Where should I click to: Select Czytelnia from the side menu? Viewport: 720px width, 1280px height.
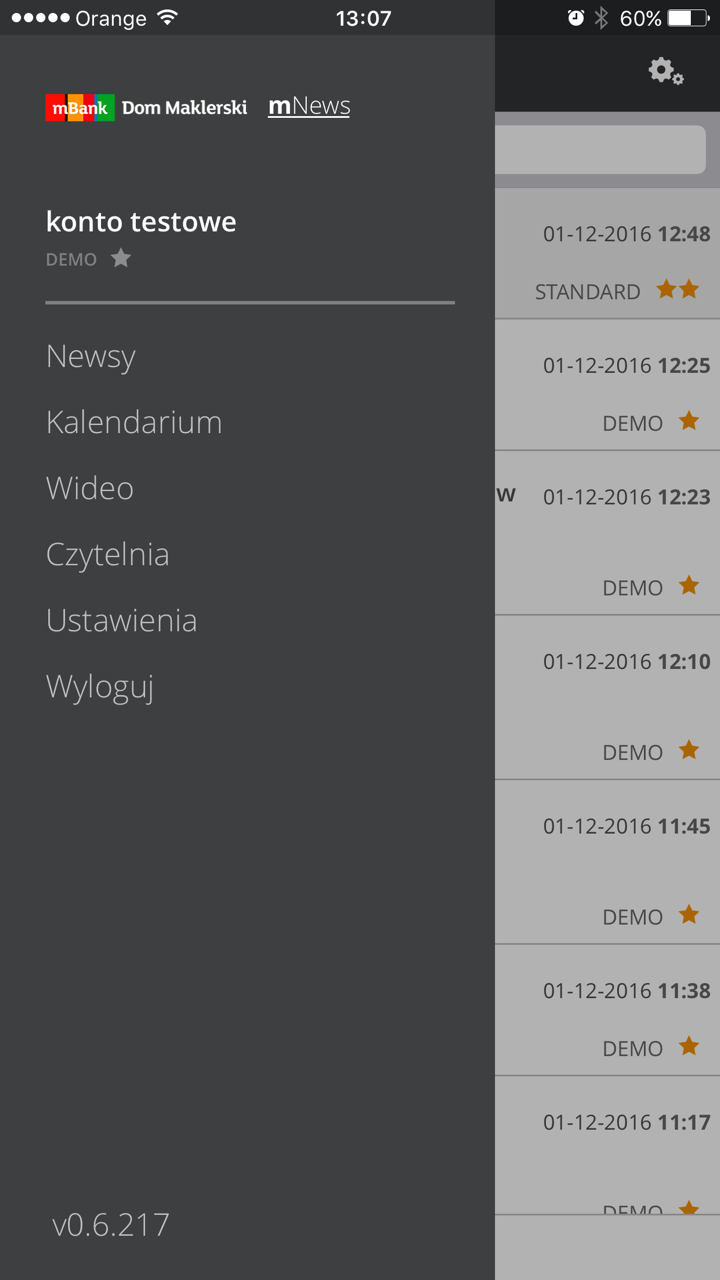108,554
